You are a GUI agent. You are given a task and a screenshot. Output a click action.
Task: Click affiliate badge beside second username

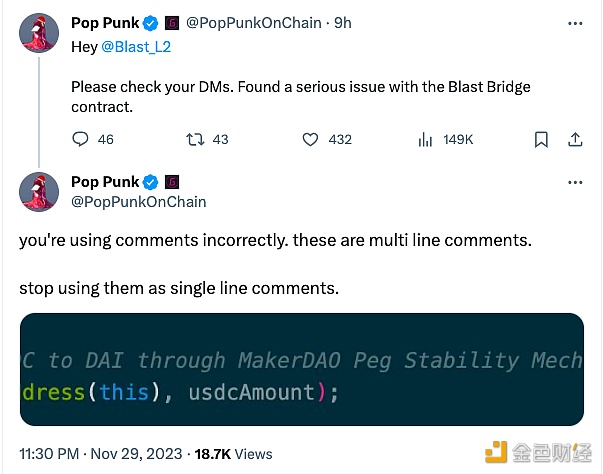172,182
